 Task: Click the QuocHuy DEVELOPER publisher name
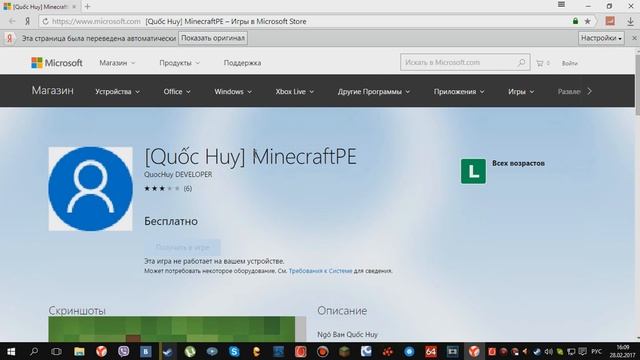178,174
